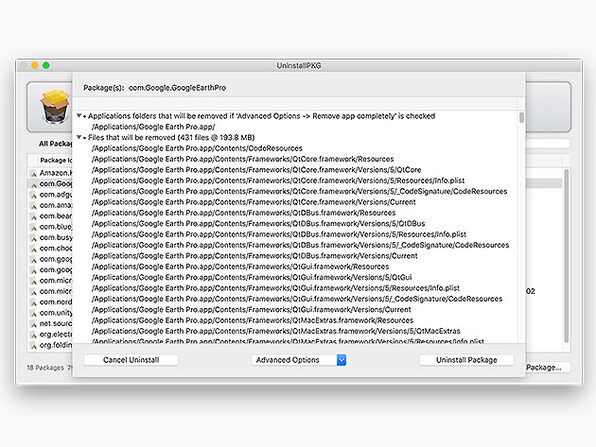Viewport: 596px width, 447px height.
Task: Click the package icon beside org.foldin
Action: (34, 346)
